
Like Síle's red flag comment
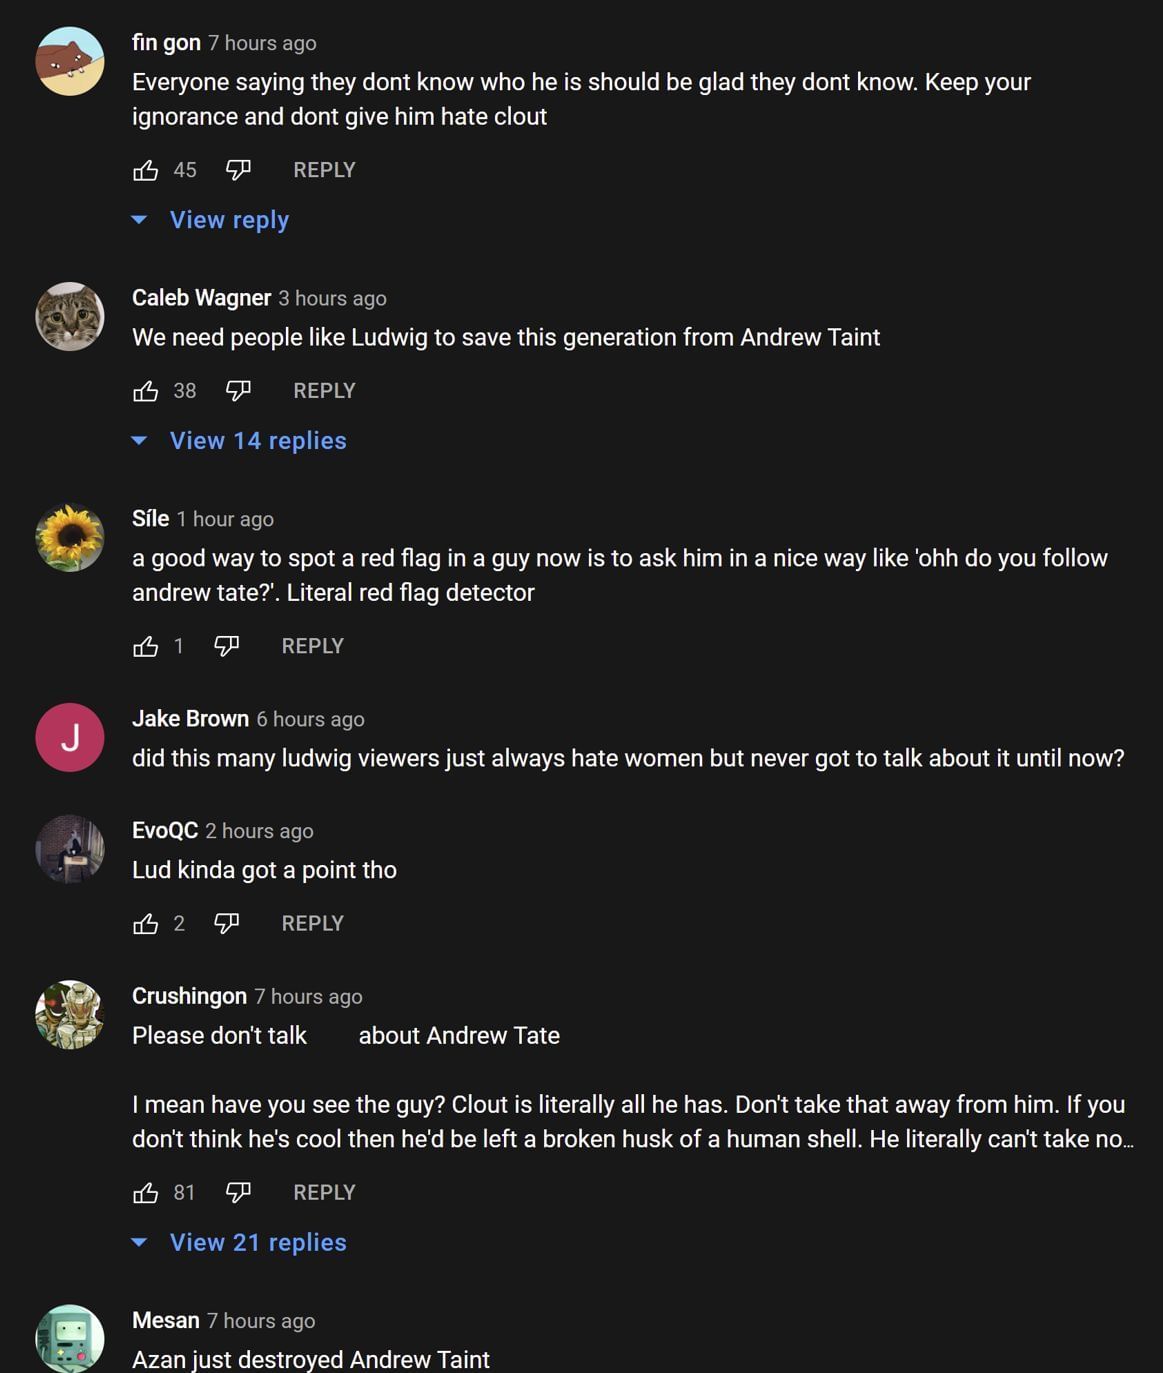(x=146, y=646)
